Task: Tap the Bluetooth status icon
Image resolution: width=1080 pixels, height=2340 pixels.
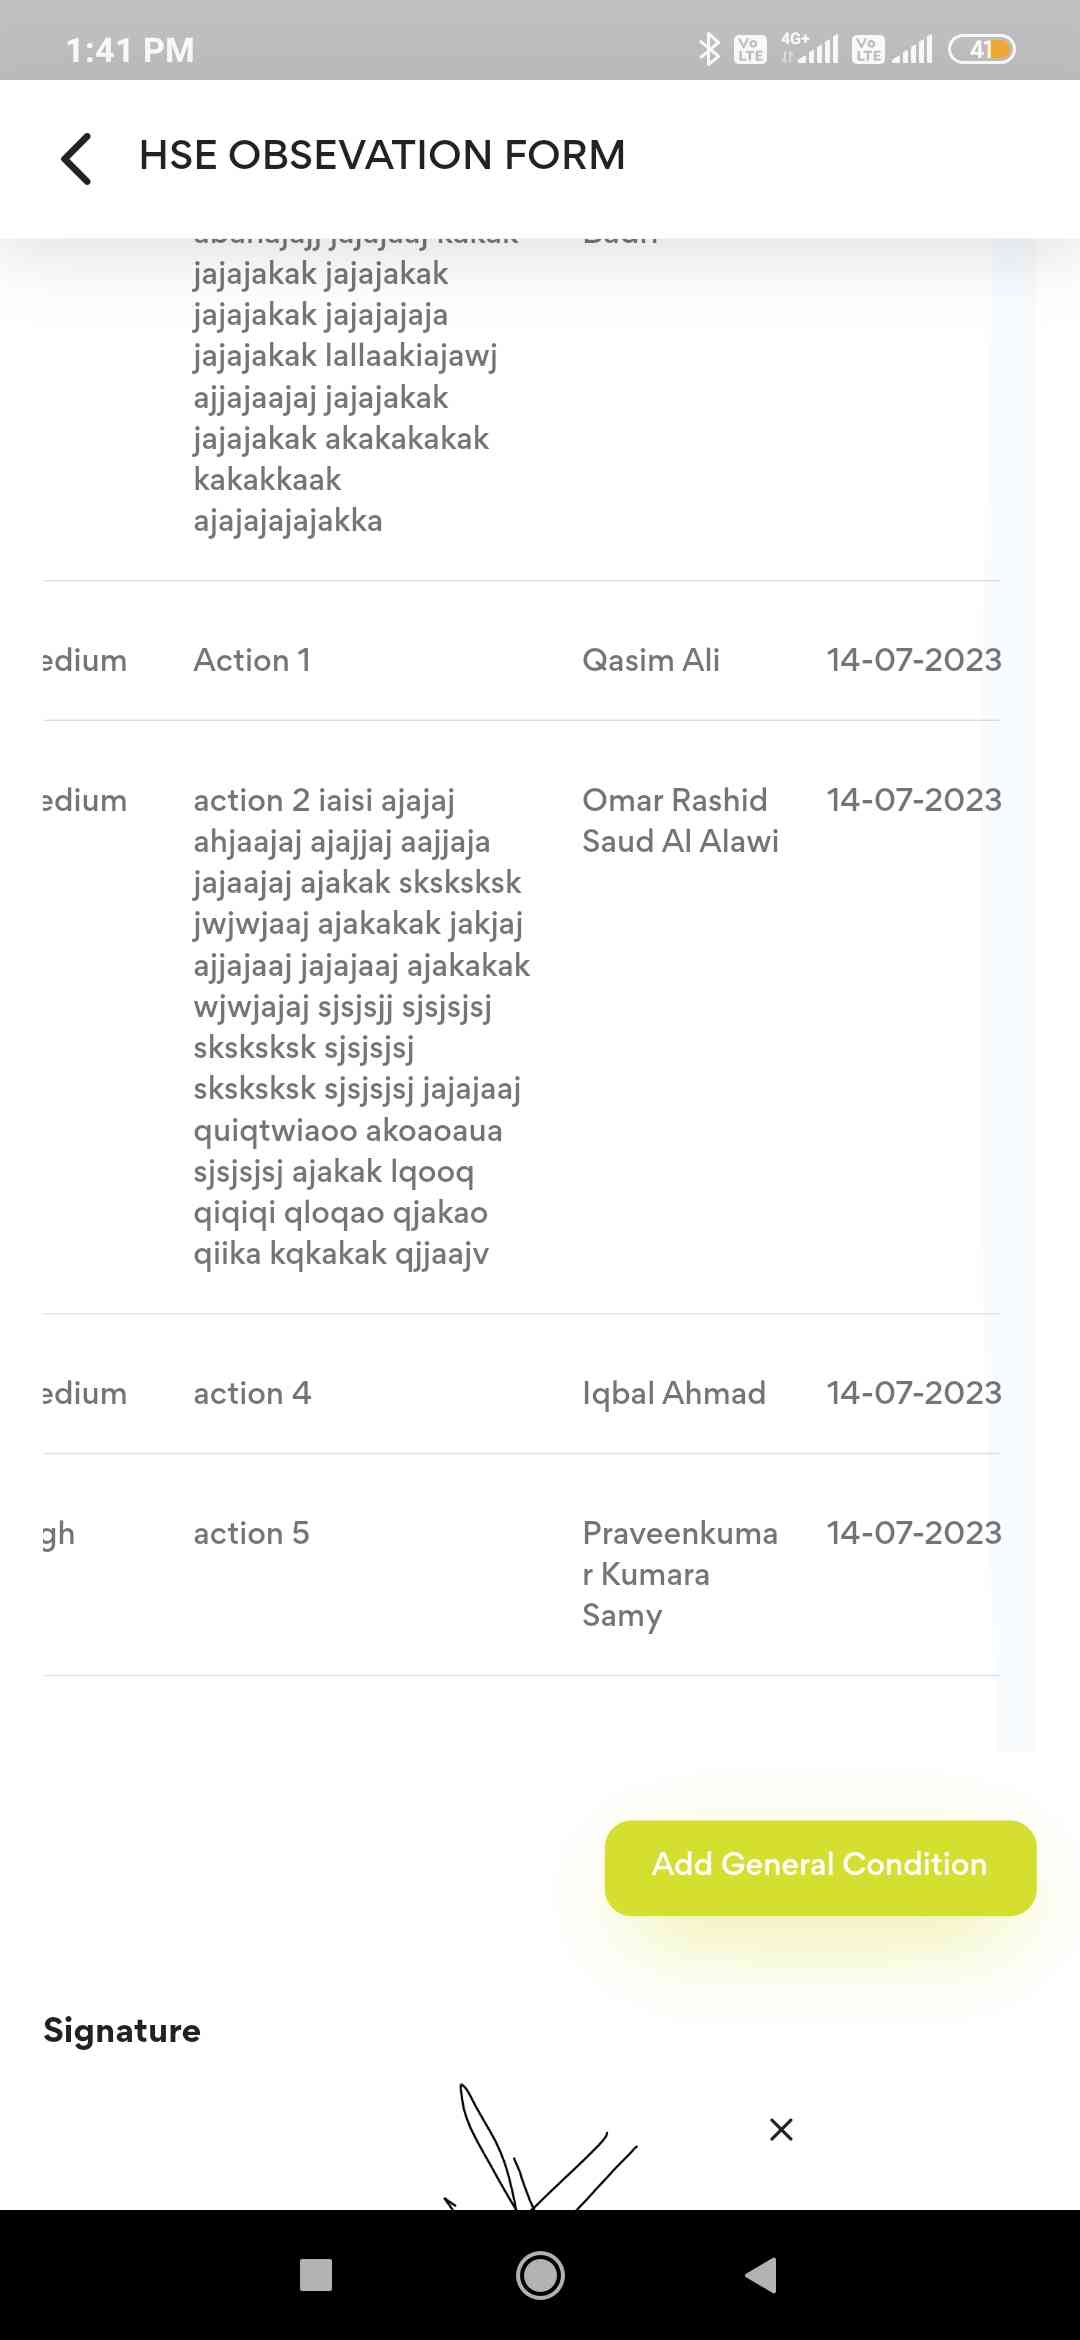Action: (709, 49)
